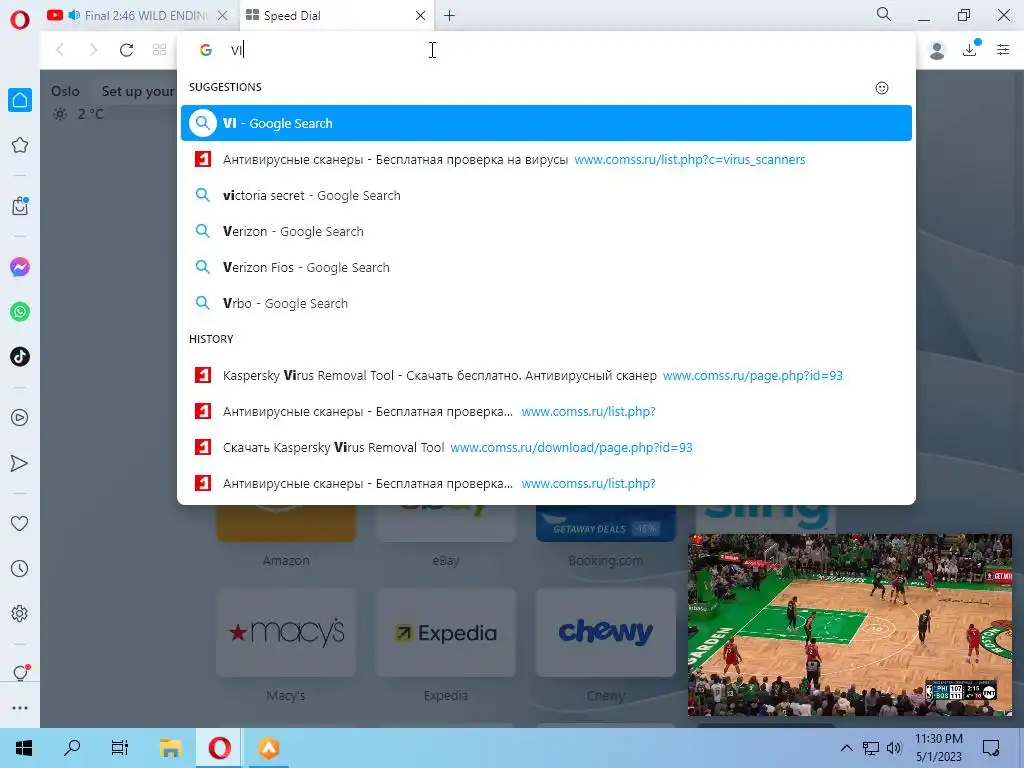
Task: Switch to the YouTube Final 2:46 tab
Action: (139, 16)
